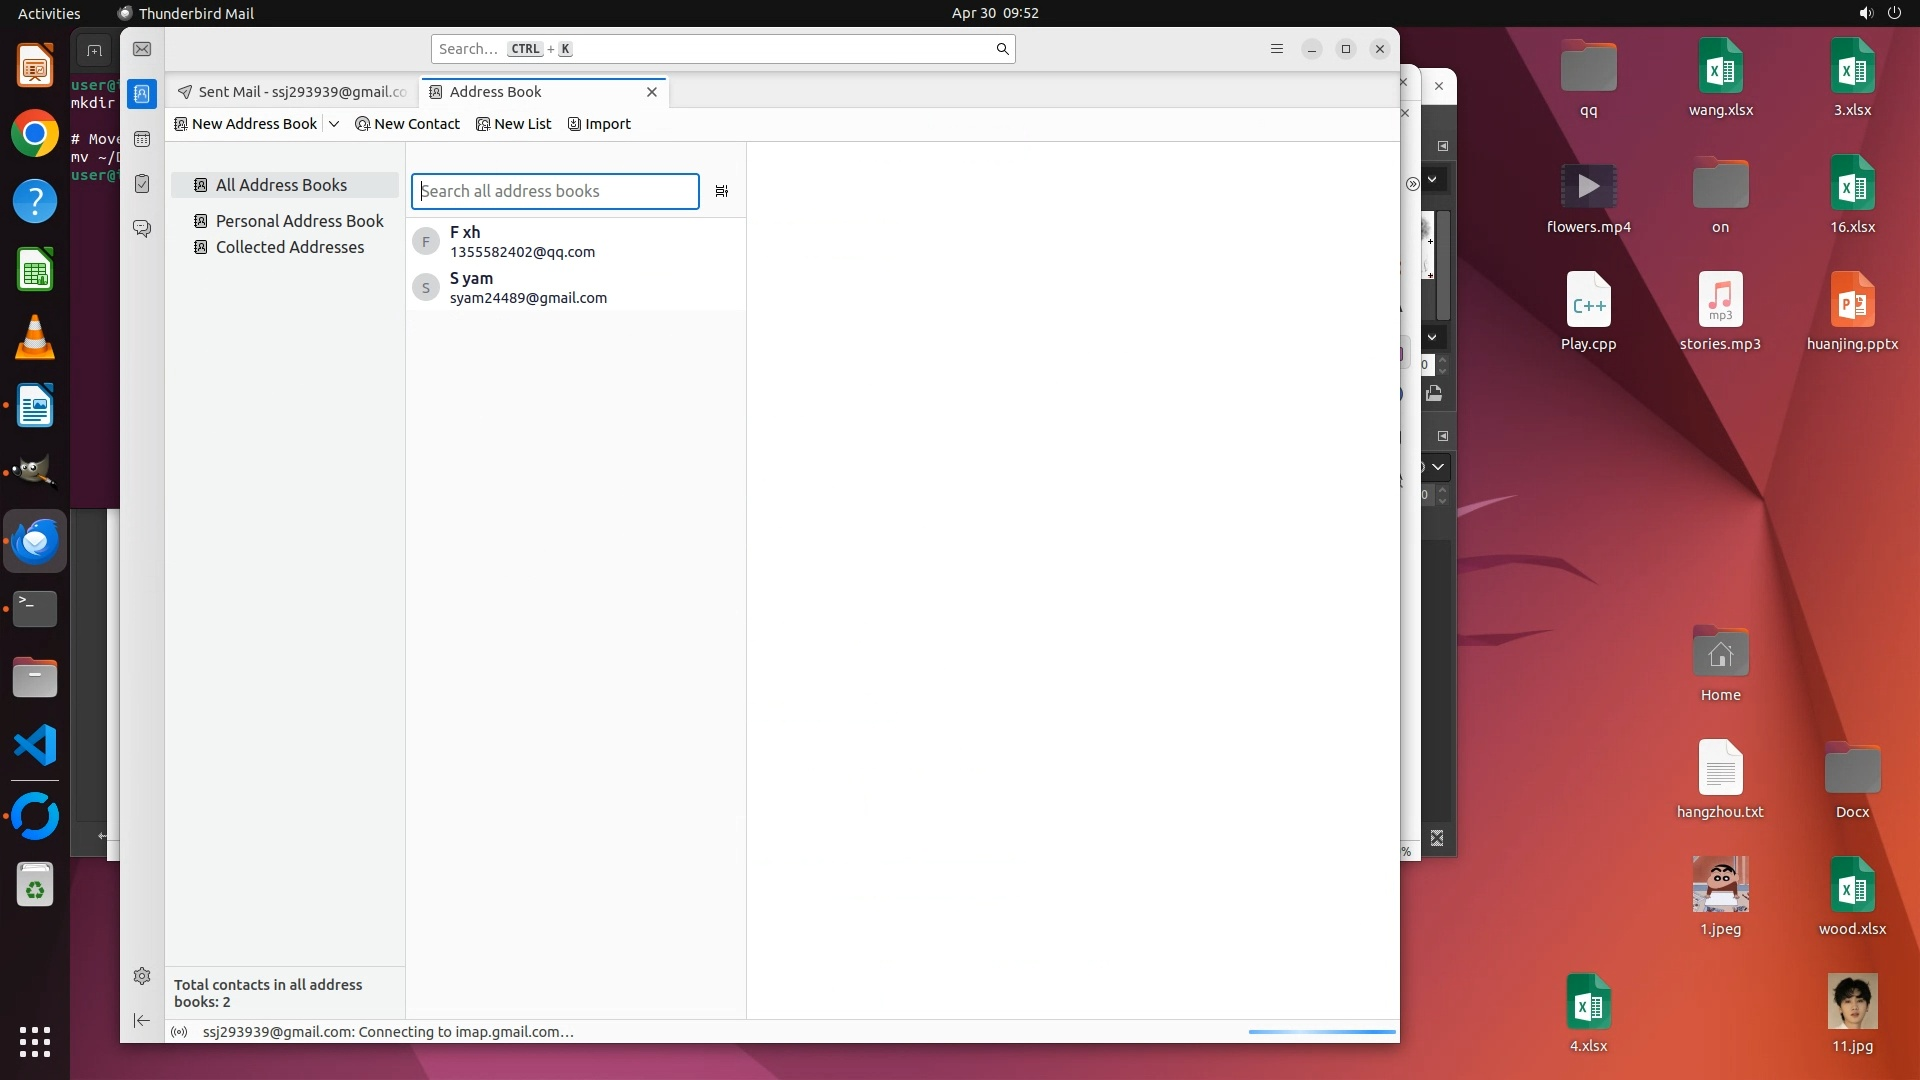This screenshot has height=1080, width=1920.
Task: Select Personal Address Book in the list
Action: (299, 221)
